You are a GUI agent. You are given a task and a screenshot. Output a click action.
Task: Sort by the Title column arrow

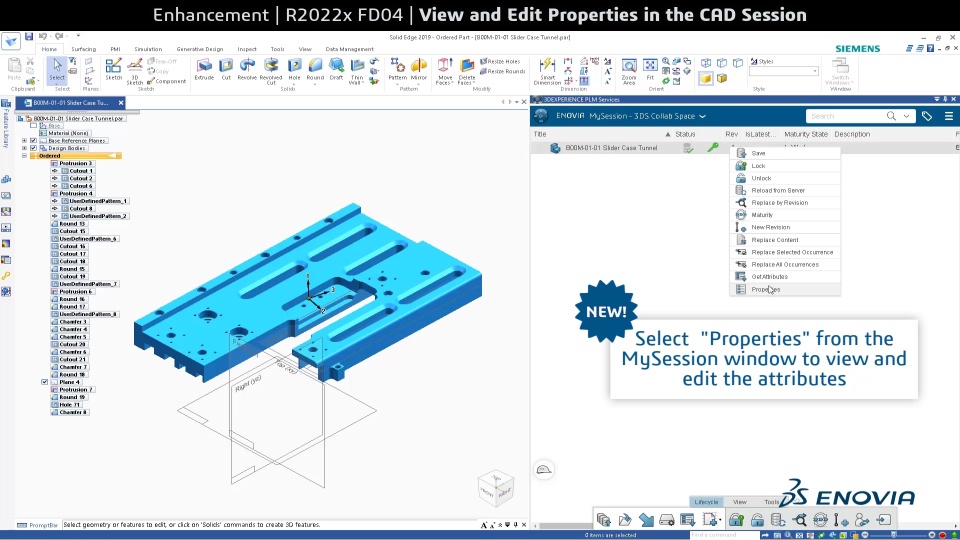tap(667, 134)
